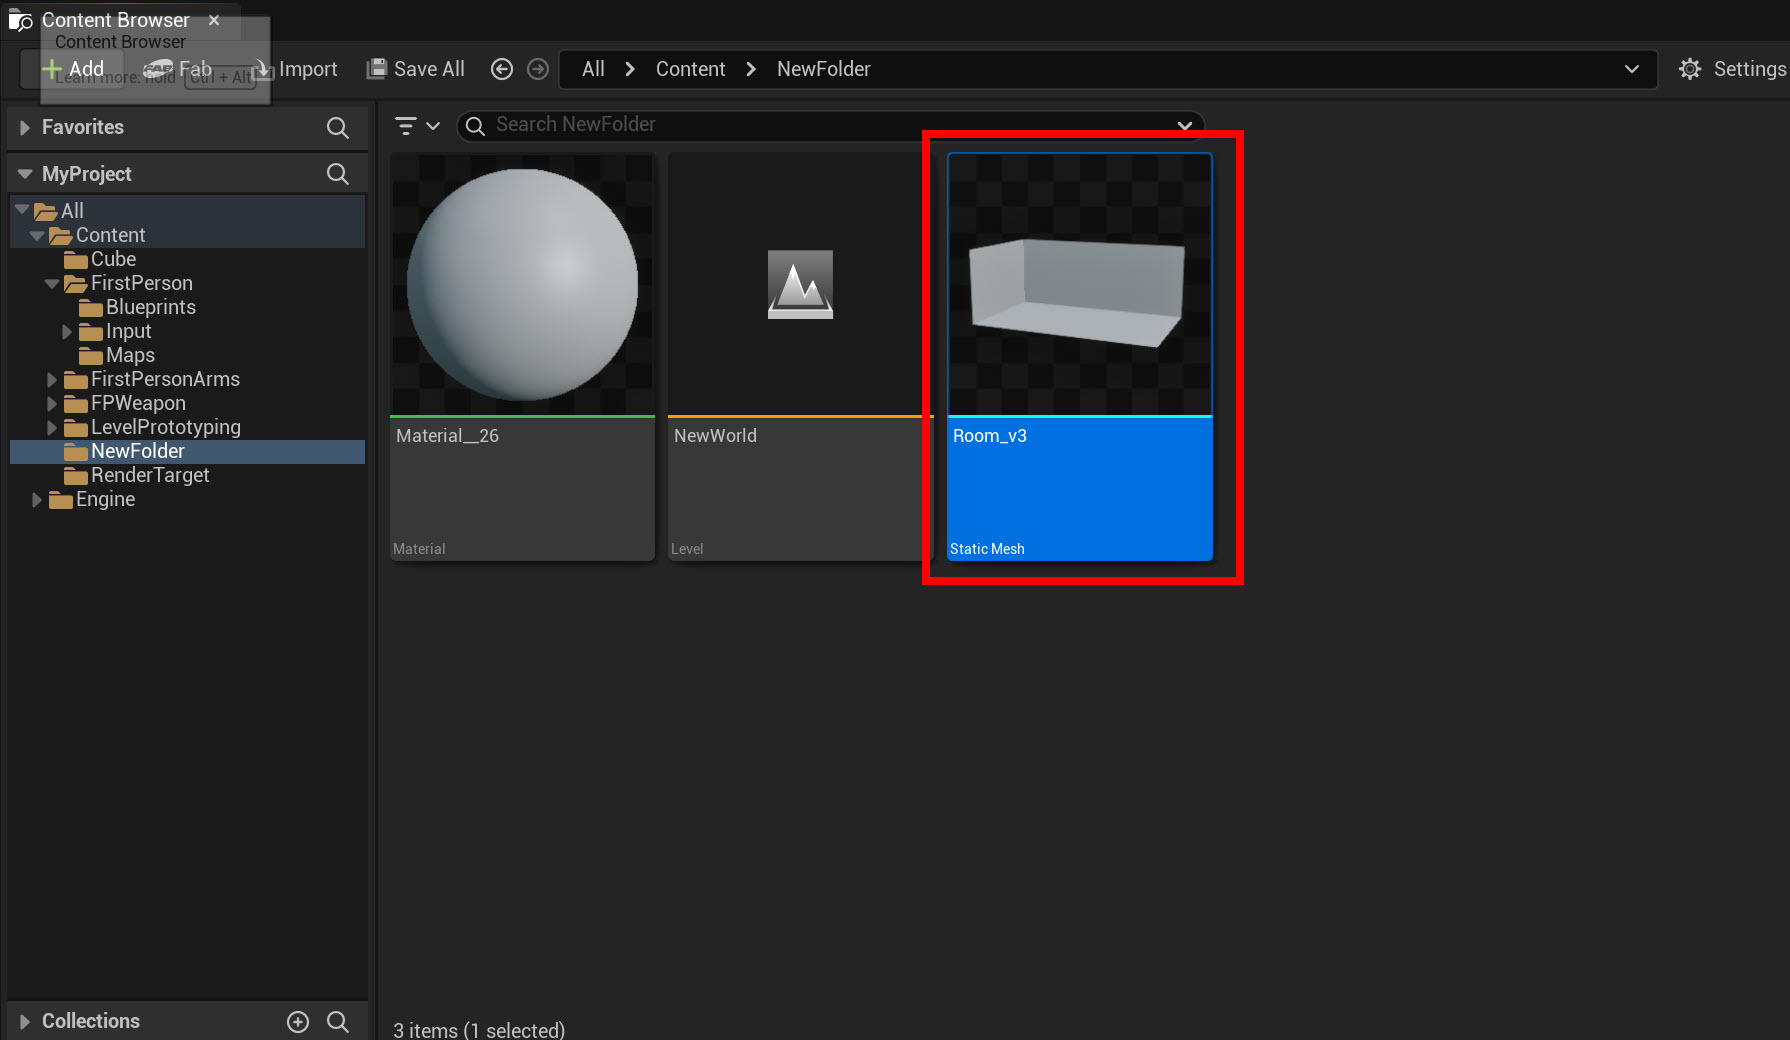Select 'NewFolder' in breadcrumb path

[x=824, y=69]
